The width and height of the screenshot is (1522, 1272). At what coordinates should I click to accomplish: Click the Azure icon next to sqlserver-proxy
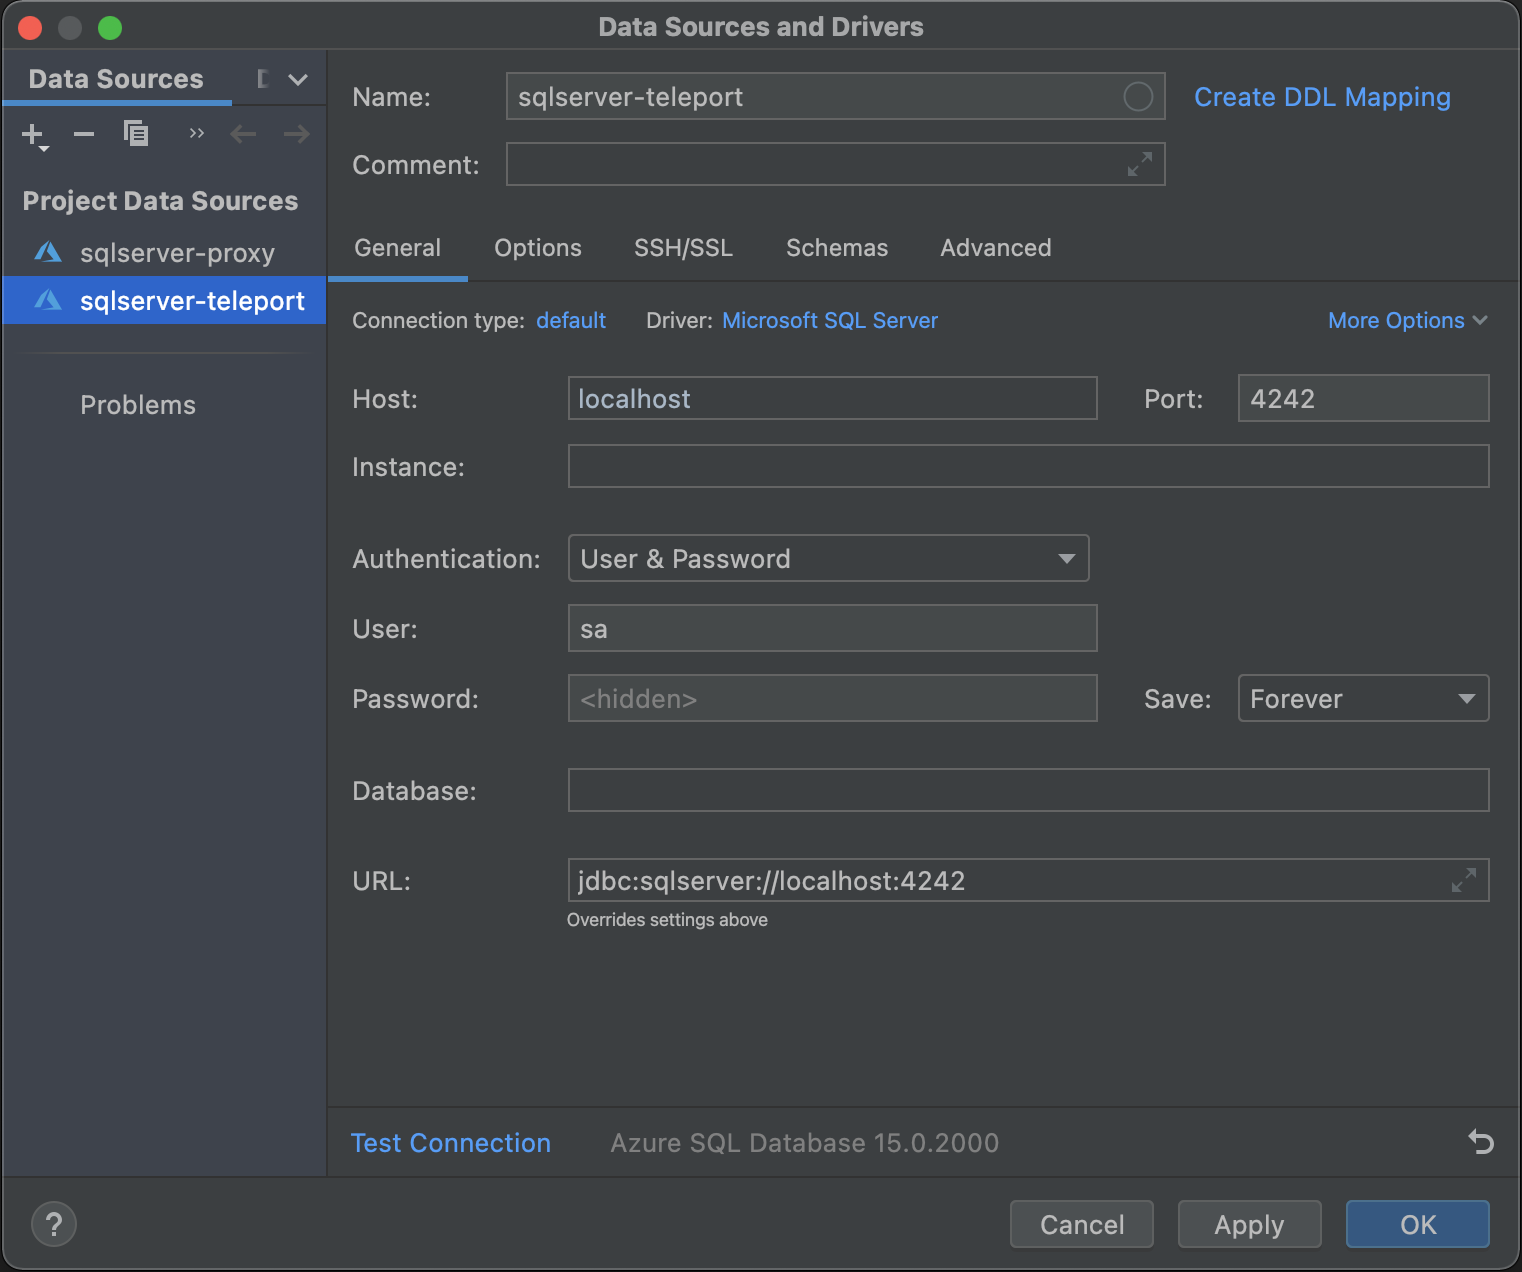pyautogui.click(x=47, y=252)
